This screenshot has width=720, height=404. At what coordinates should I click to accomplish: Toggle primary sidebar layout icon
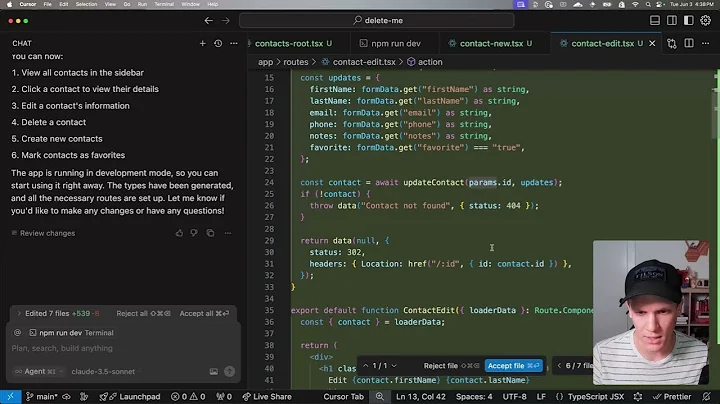click(672, 21)
